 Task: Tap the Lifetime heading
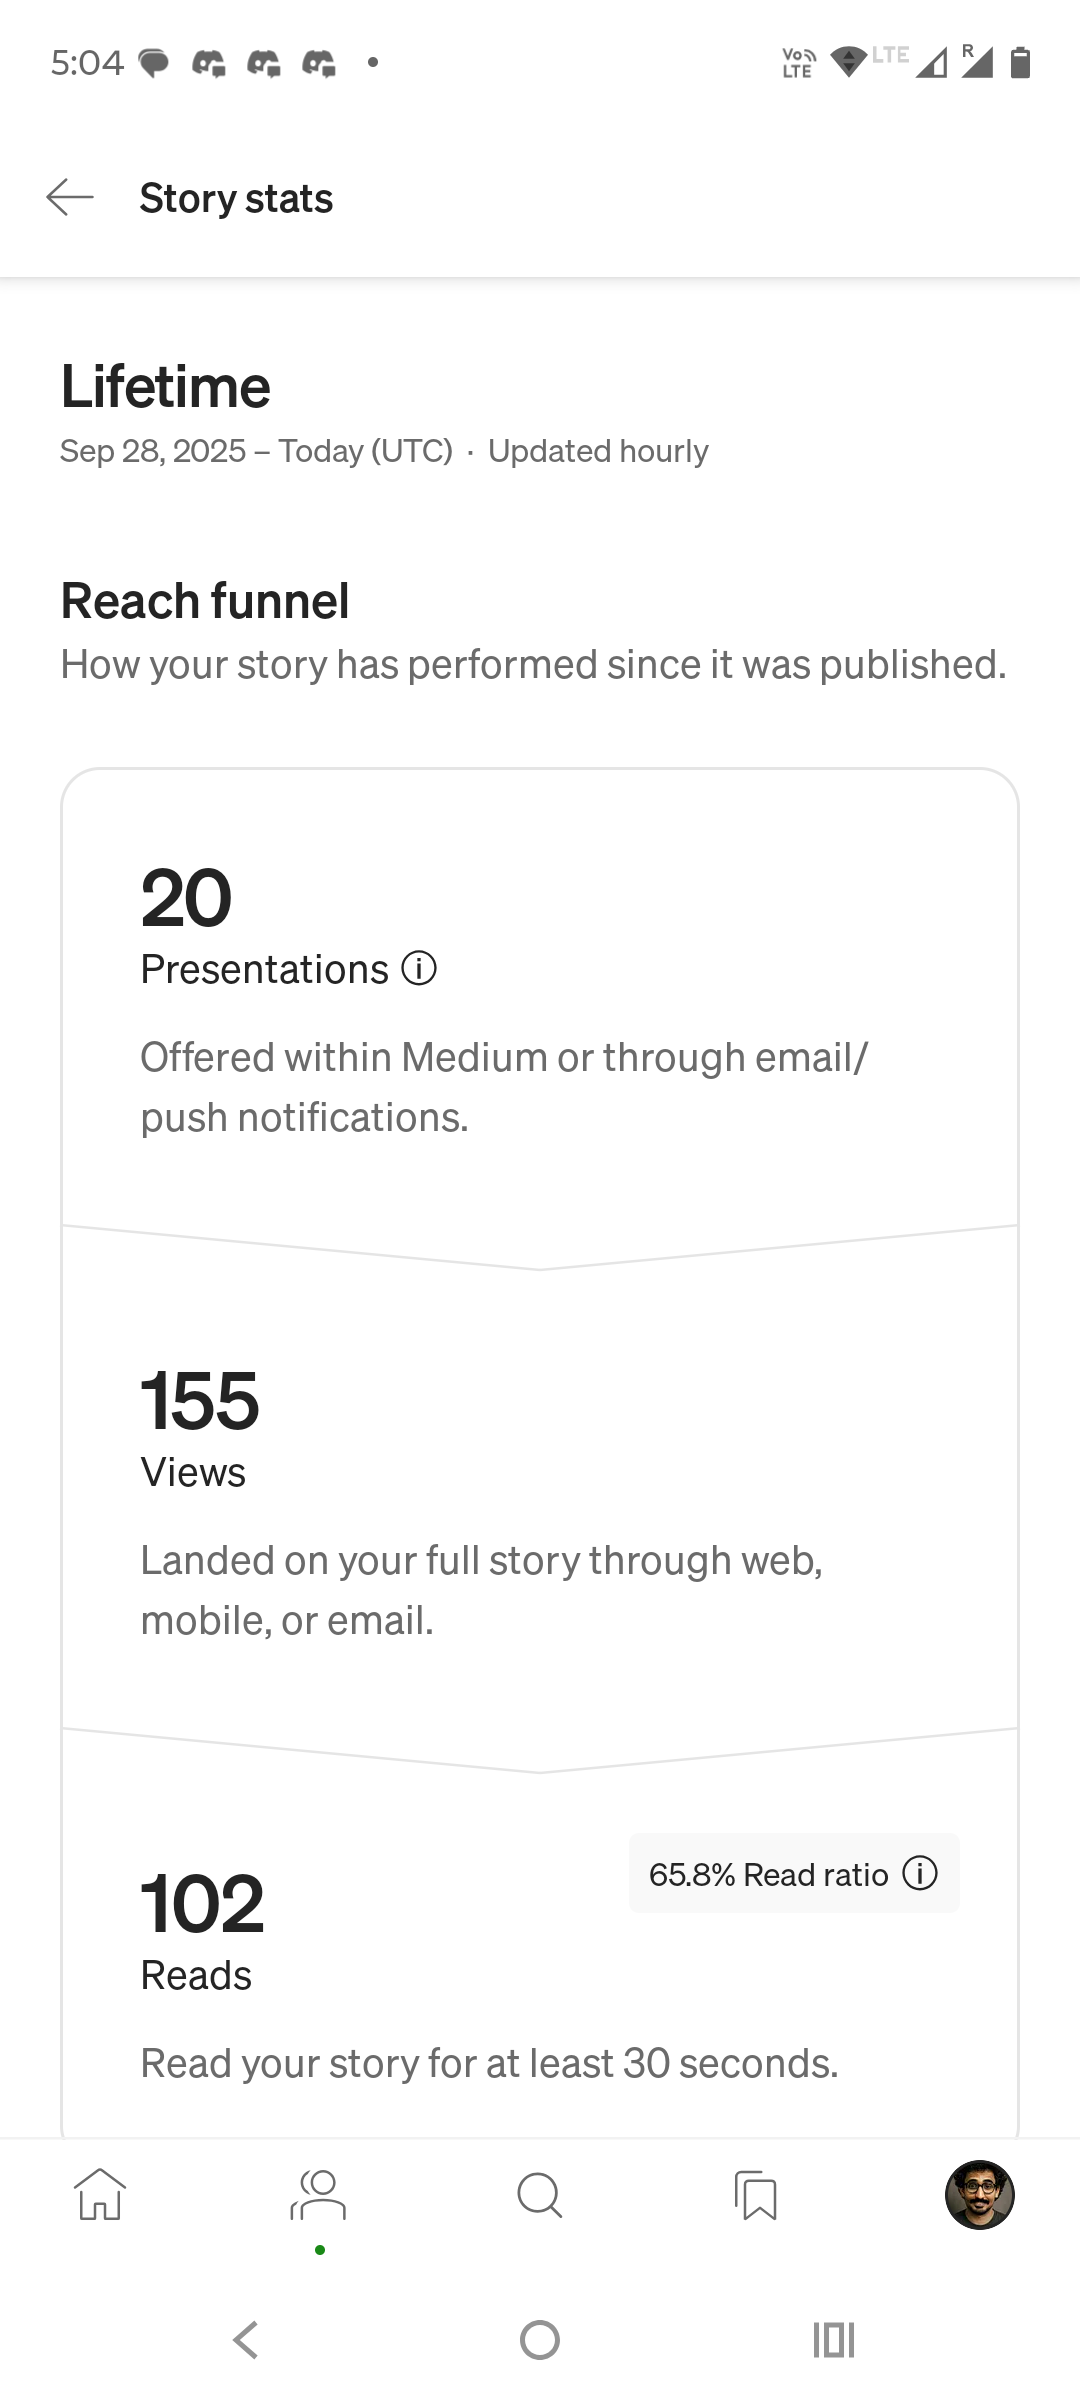pyautogui.click(x=166, y=387)
